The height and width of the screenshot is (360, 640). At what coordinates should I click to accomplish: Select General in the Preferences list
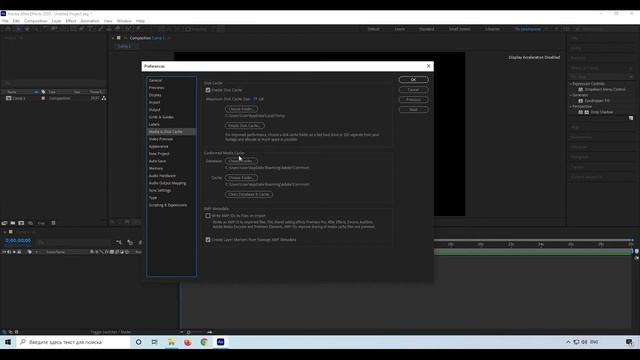pyautogui.click(x=155, y=80)
